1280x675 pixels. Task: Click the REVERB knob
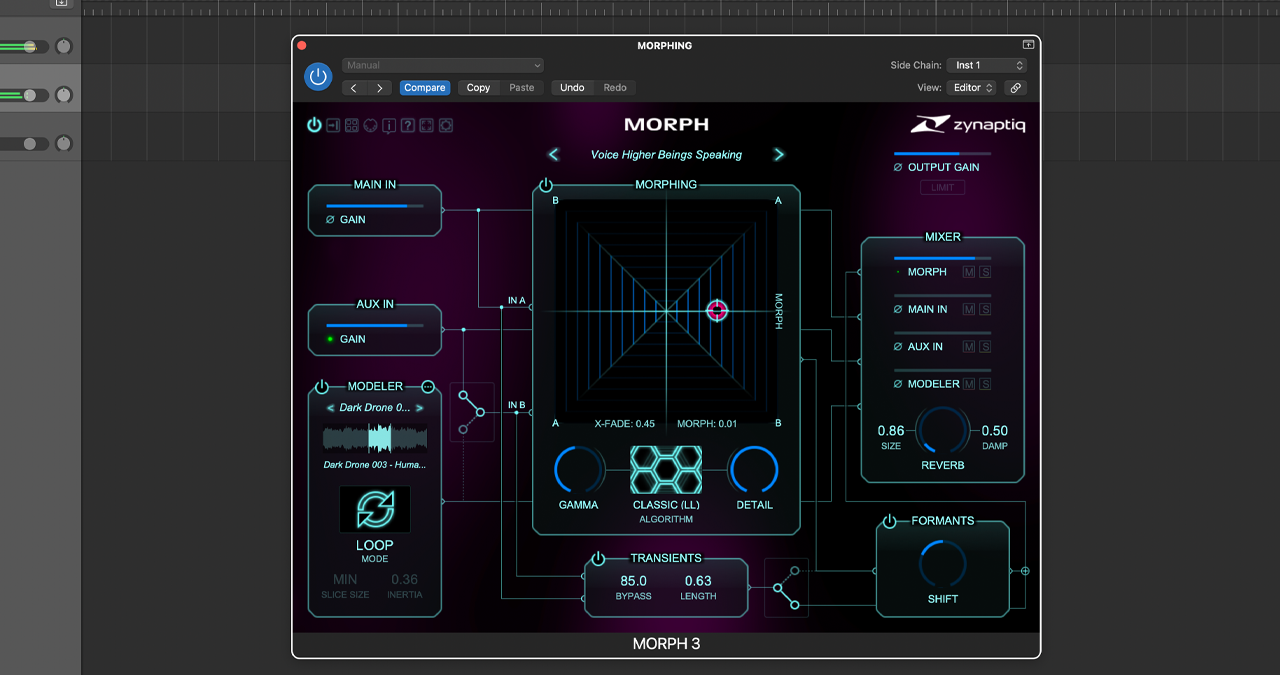tap(943, 432)
